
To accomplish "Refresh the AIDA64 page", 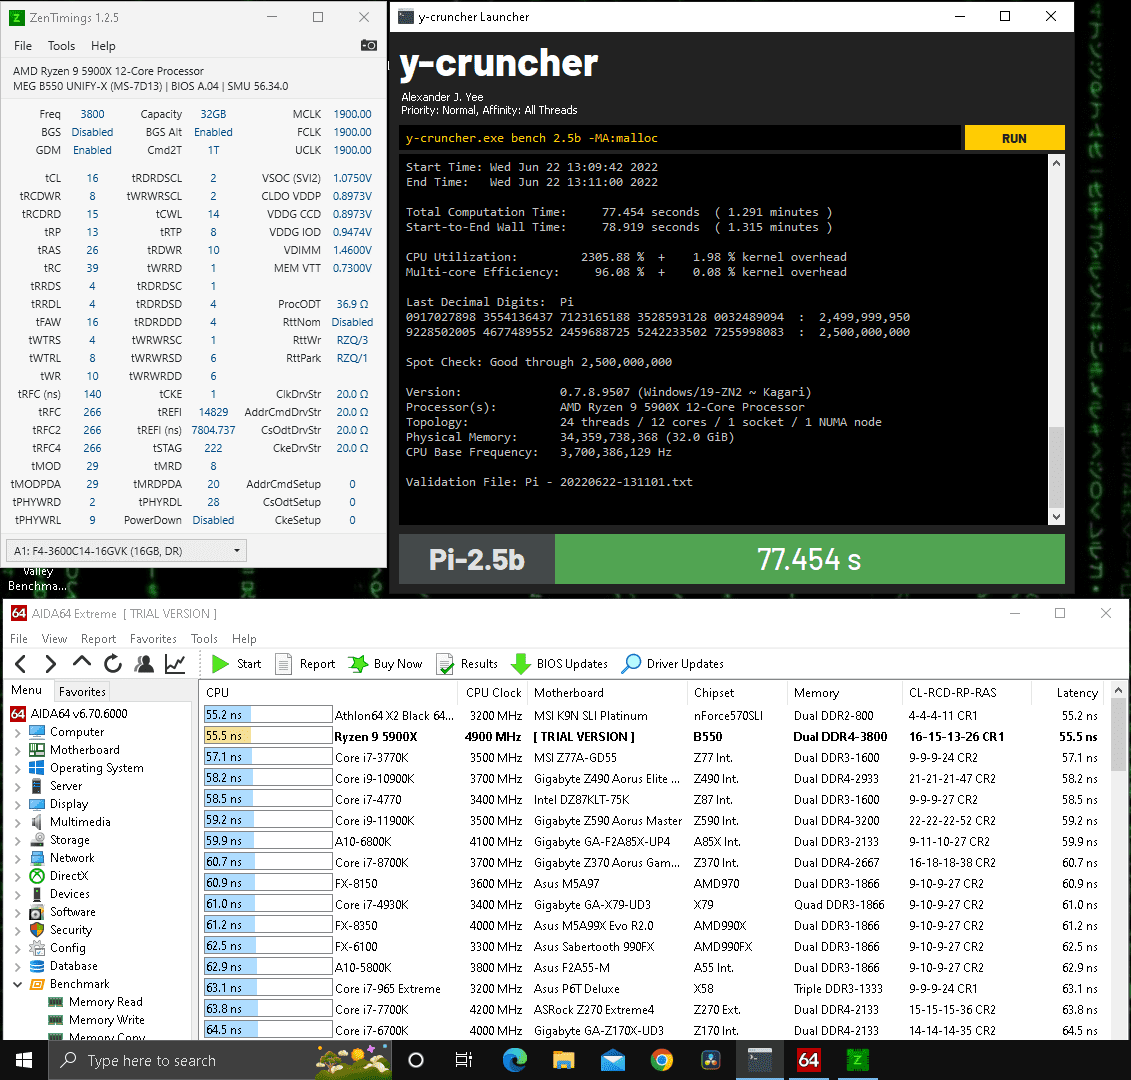I will tap(113, 664).
